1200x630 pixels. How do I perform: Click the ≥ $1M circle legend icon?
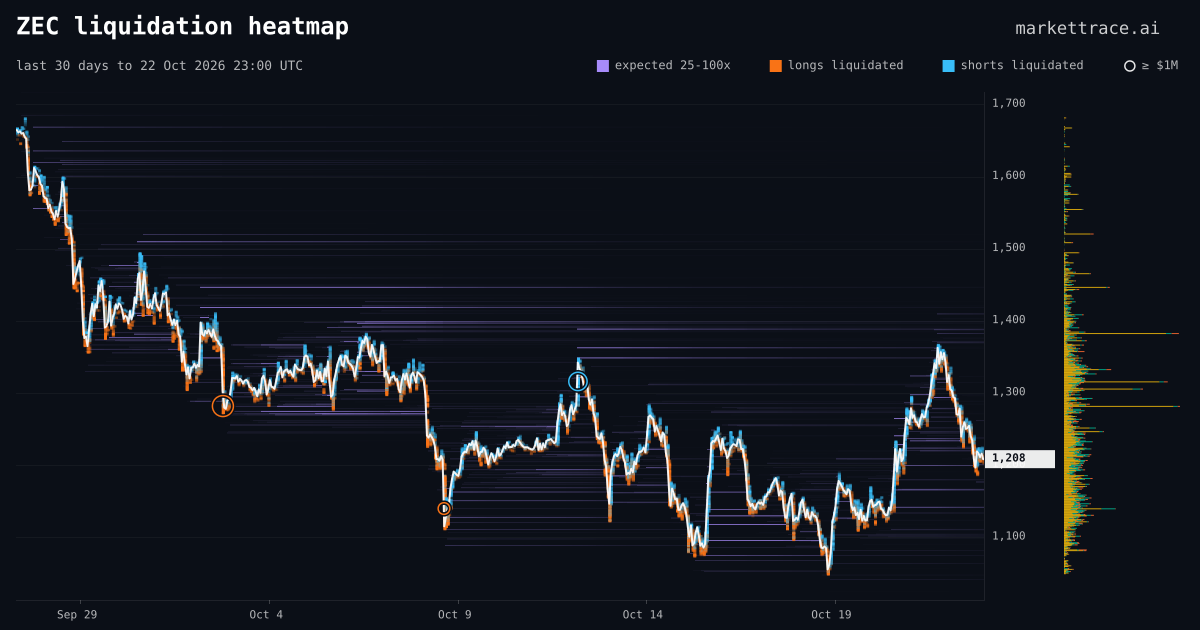point(1130,66)
